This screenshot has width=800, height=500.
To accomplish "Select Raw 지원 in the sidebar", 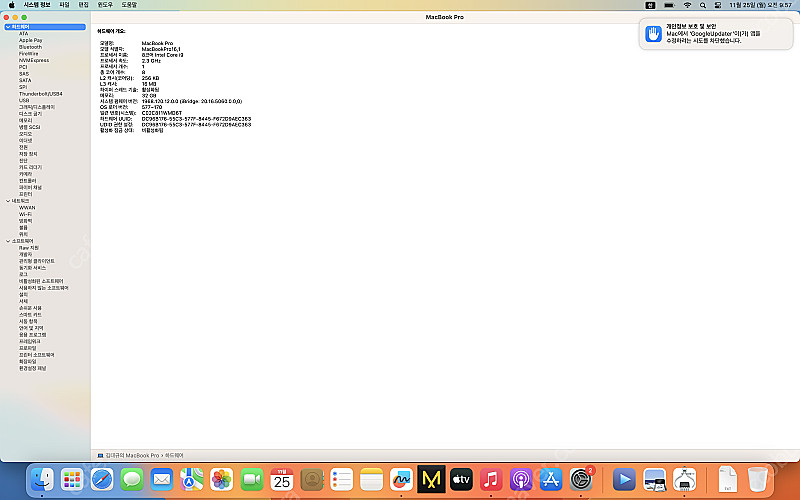I will 29,248.
